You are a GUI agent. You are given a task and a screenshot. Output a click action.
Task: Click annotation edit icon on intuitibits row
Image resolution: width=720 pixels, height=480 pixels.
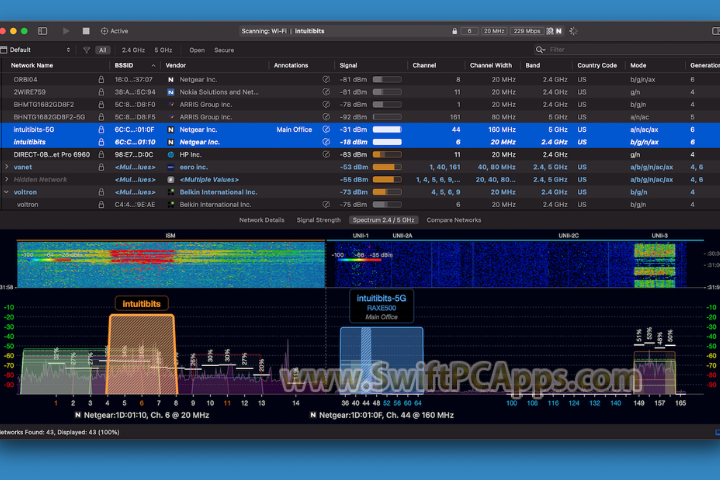pos(326,142)
